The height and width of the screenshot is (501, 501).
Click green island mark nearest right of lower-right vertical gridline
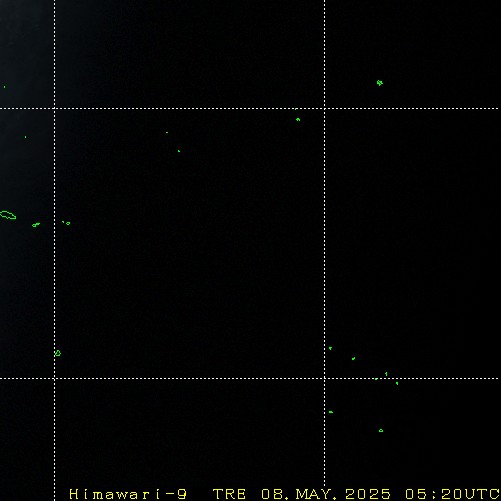click(x=330, y=348)
